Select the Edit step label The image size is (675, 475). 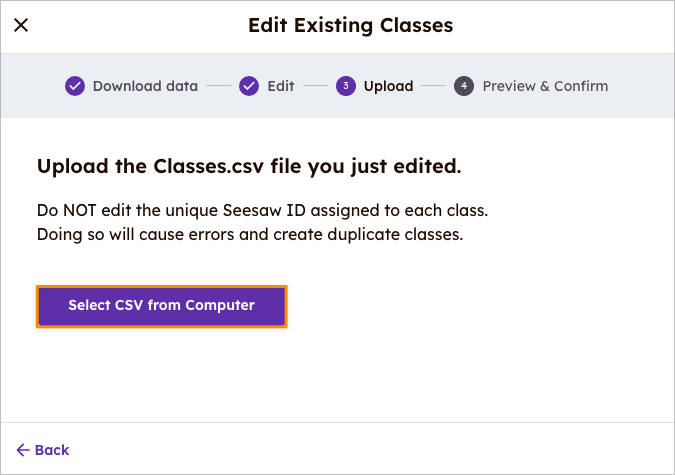pyautogui.click(x=280, y=86)
